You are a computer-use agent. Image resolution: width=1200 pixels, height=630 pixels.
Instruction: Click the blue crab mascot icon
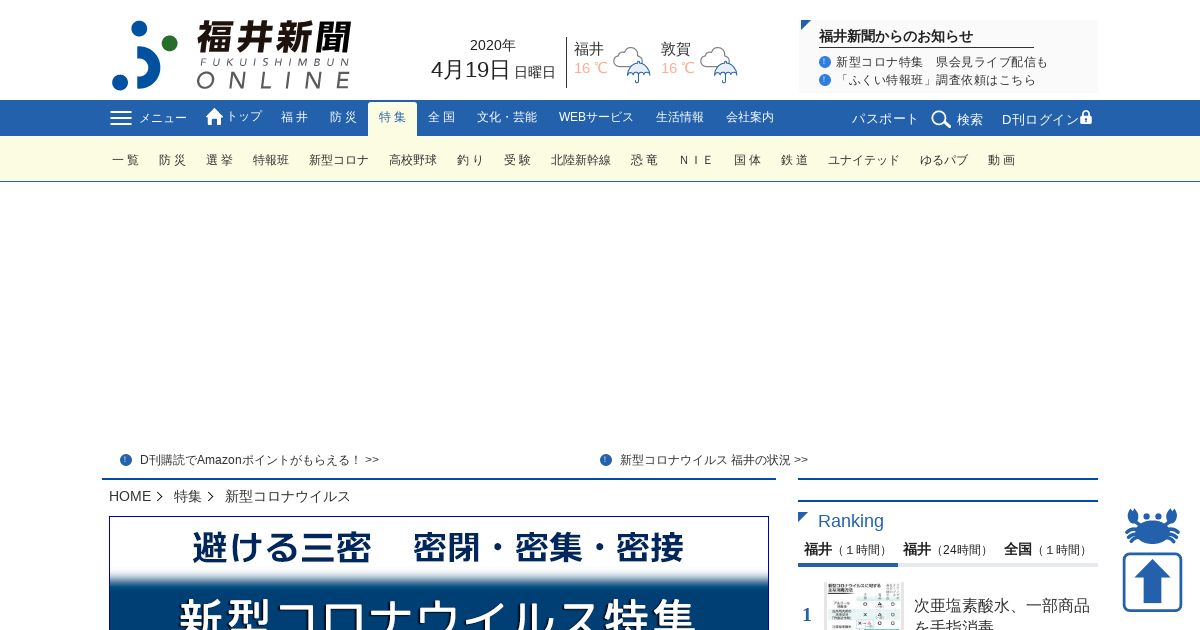click(1152, 526)
